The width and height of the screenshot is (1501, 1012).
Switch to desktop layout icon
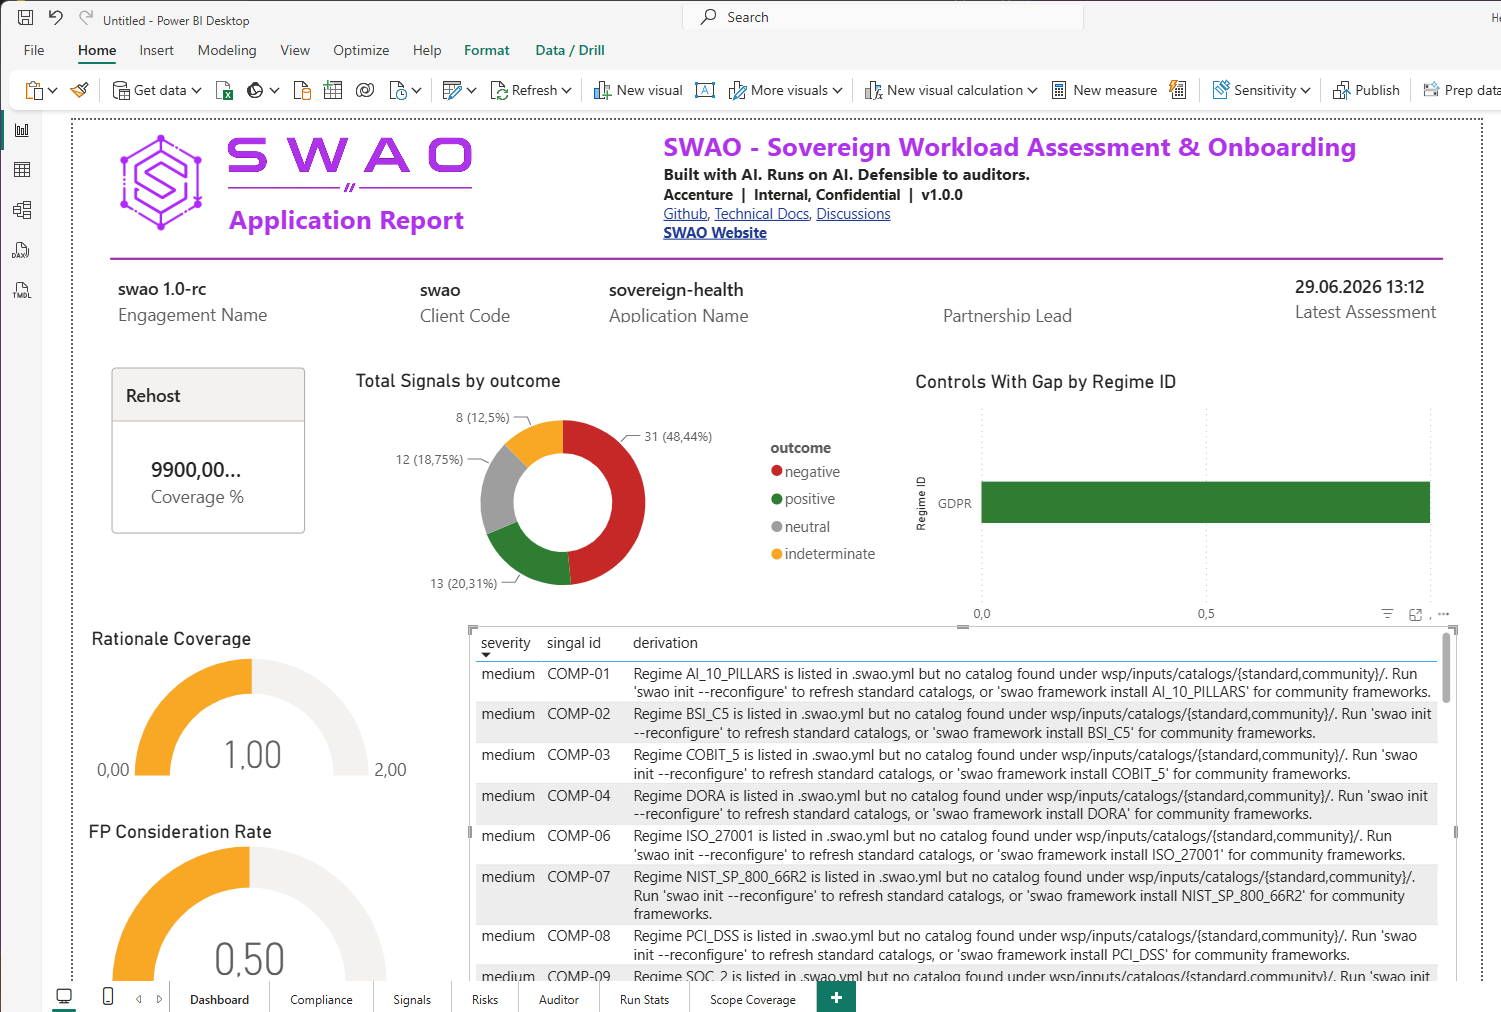pyautogui.click(x=64, y=996)
